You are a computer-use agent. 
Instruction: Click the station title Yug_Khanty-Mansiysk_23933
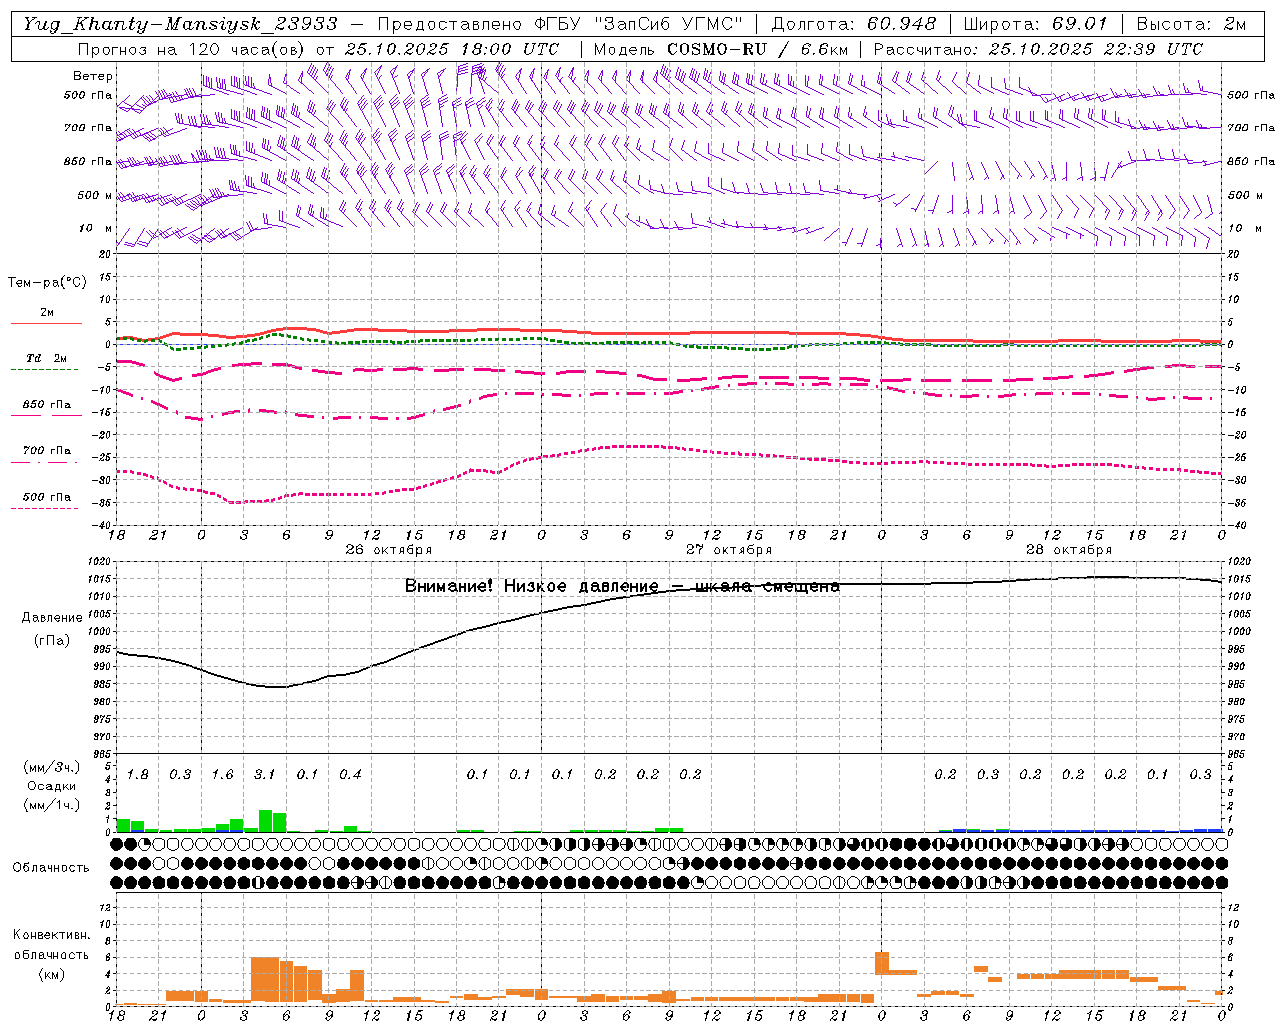[180, 24]
